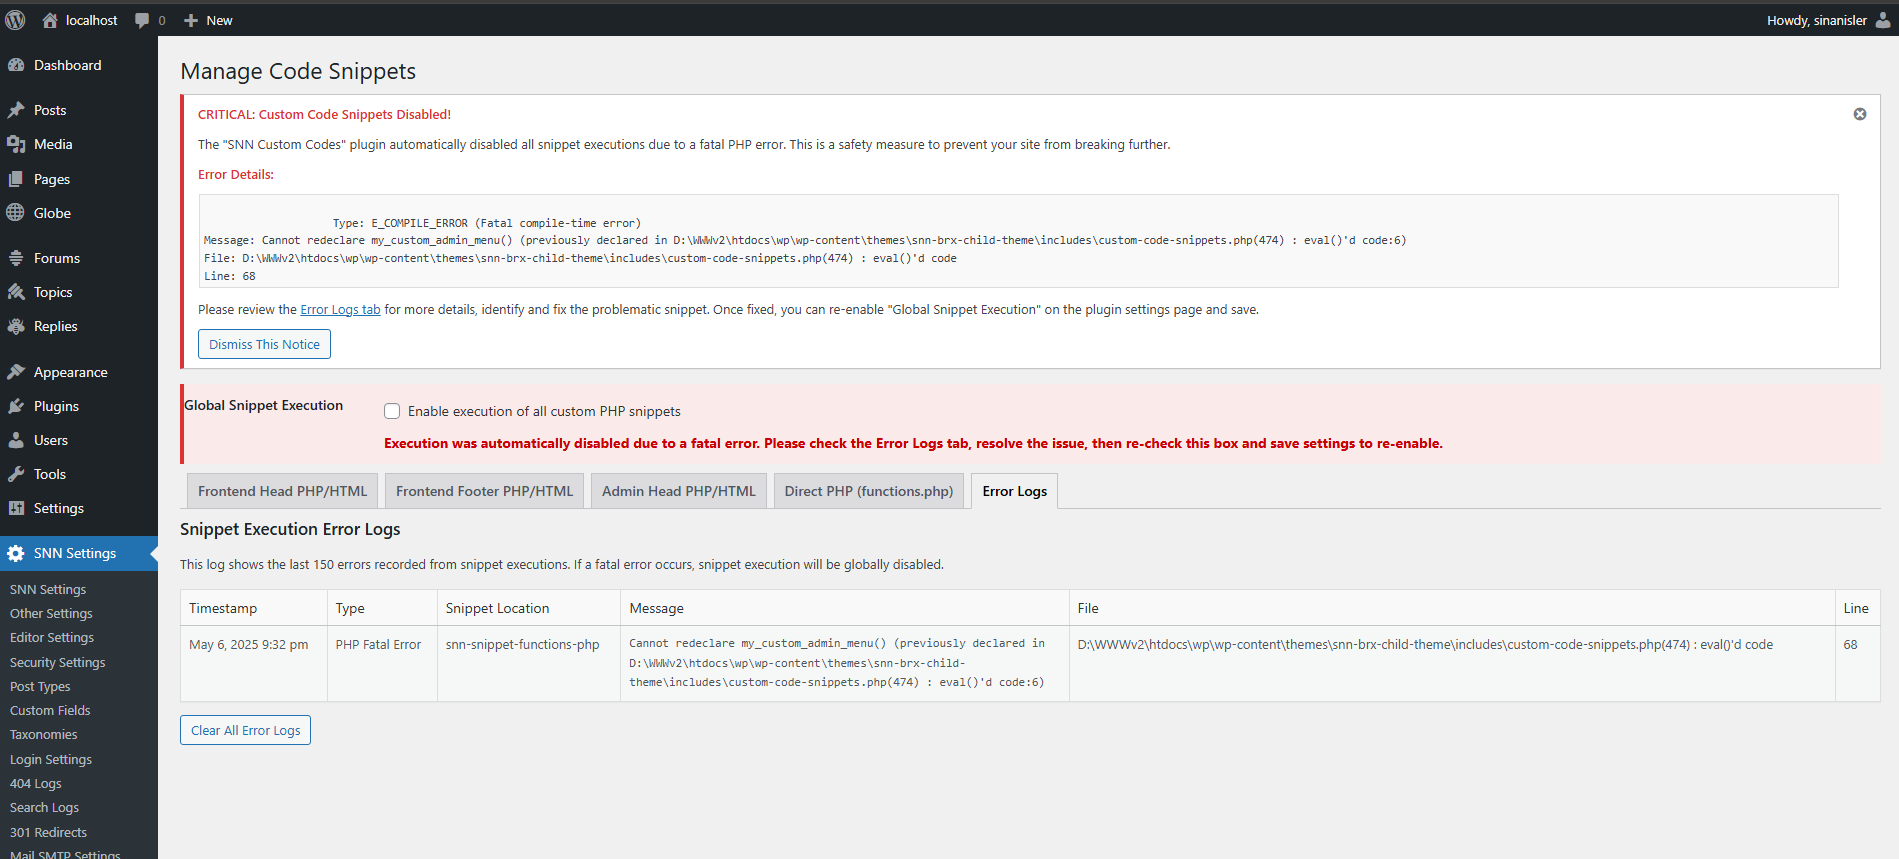The height and width of the screenshot is (859, 1899).
Task: Click the SNN Settings gear icon
Action: (16, 553)
